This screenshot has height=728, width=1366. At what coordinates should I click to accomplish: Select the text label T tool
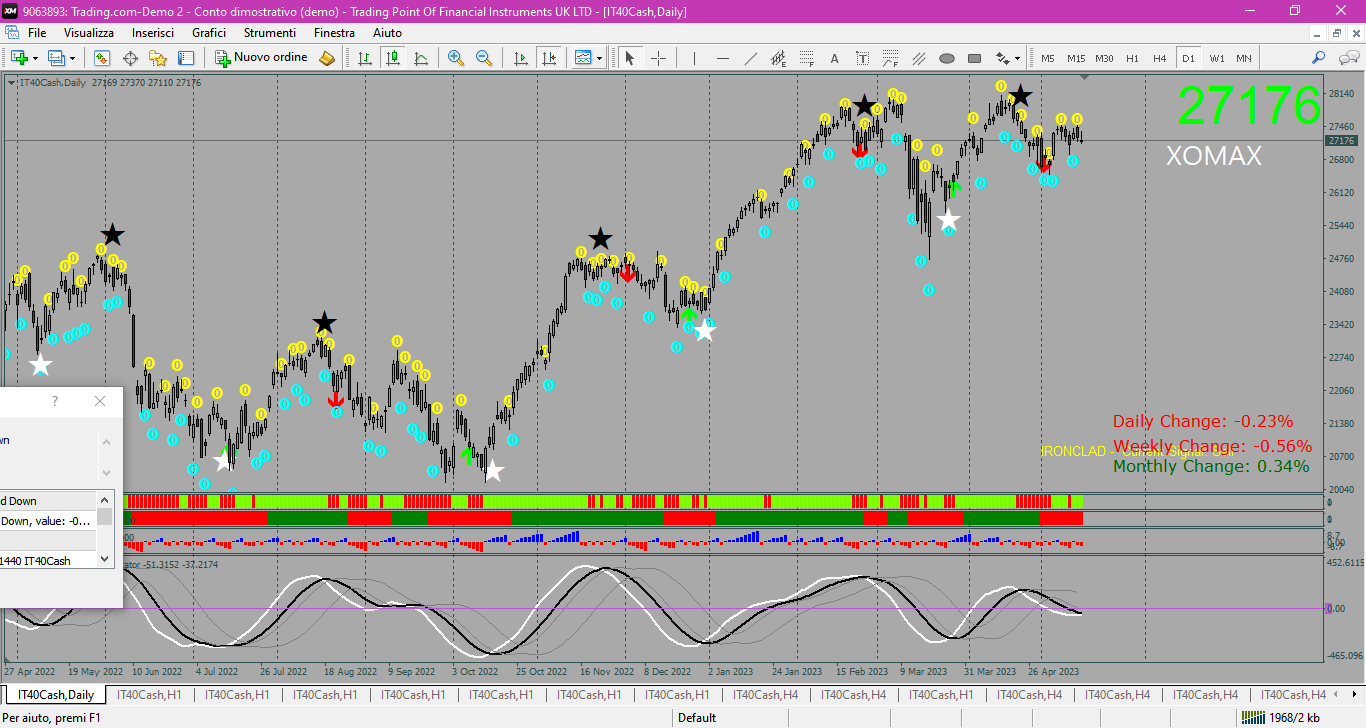tap(862, 58)
